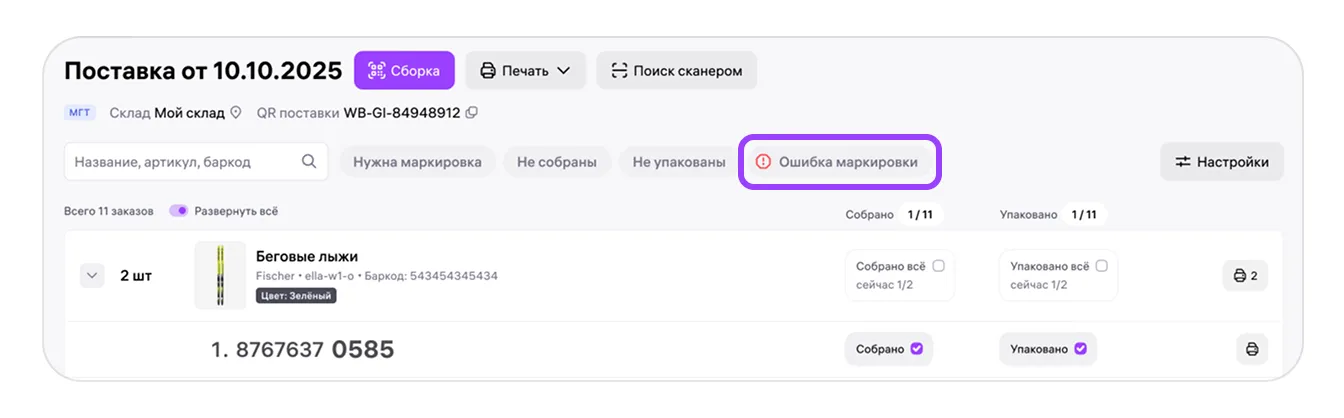Open the Печать dropdown menu
This screenshot has width=1344, height=418.
[526, 70]
